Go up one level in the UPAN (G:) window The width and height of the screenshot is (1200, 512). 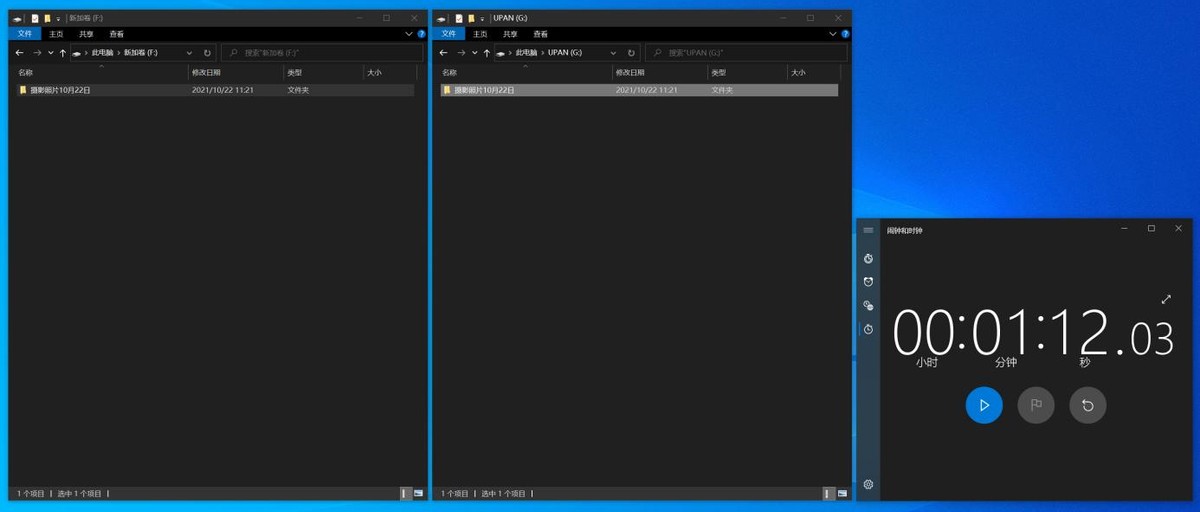click(x=487, y=52)
